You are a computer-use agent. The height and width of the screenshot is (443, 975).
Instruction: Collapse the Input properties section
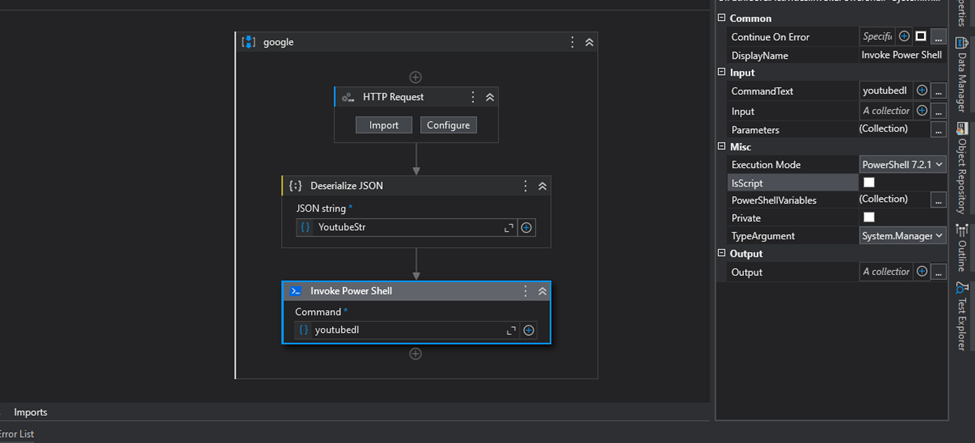tap(721, 72)
